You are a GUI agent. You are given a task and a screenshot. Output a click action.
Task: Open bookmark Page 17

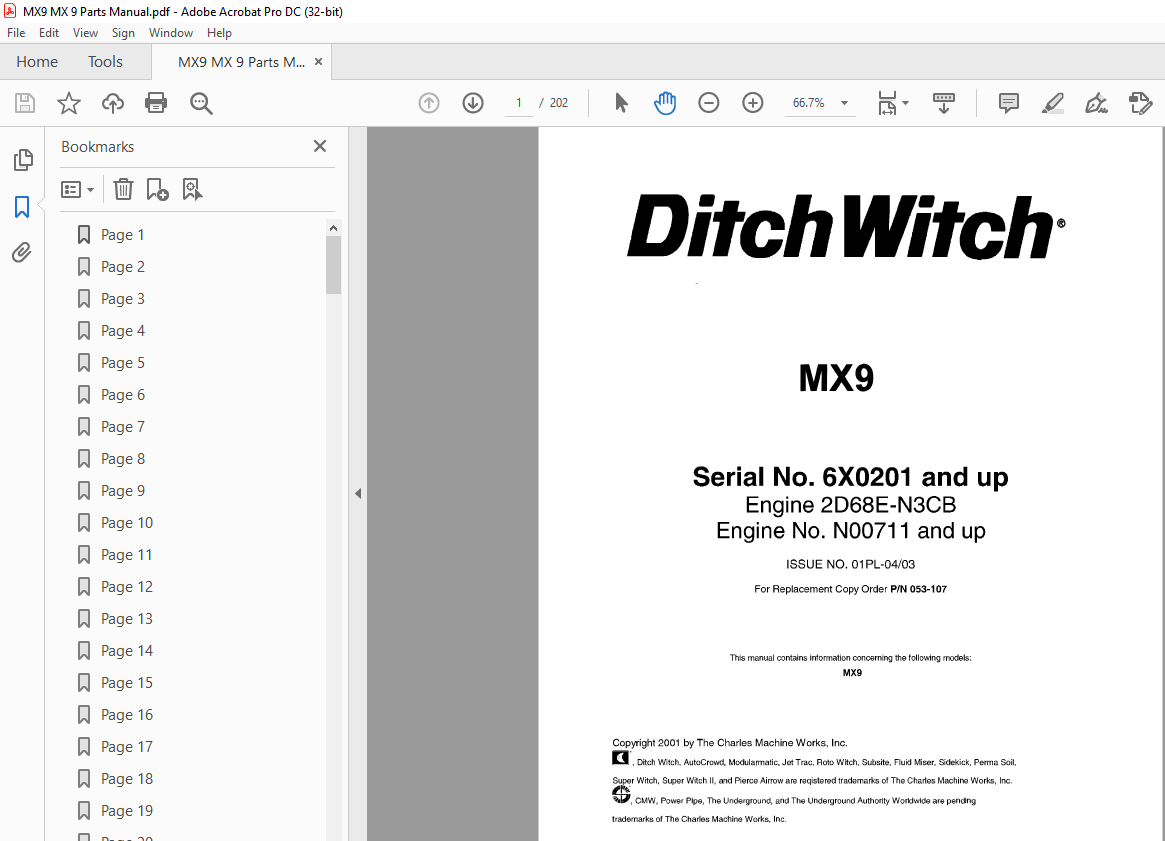point(126,746)
